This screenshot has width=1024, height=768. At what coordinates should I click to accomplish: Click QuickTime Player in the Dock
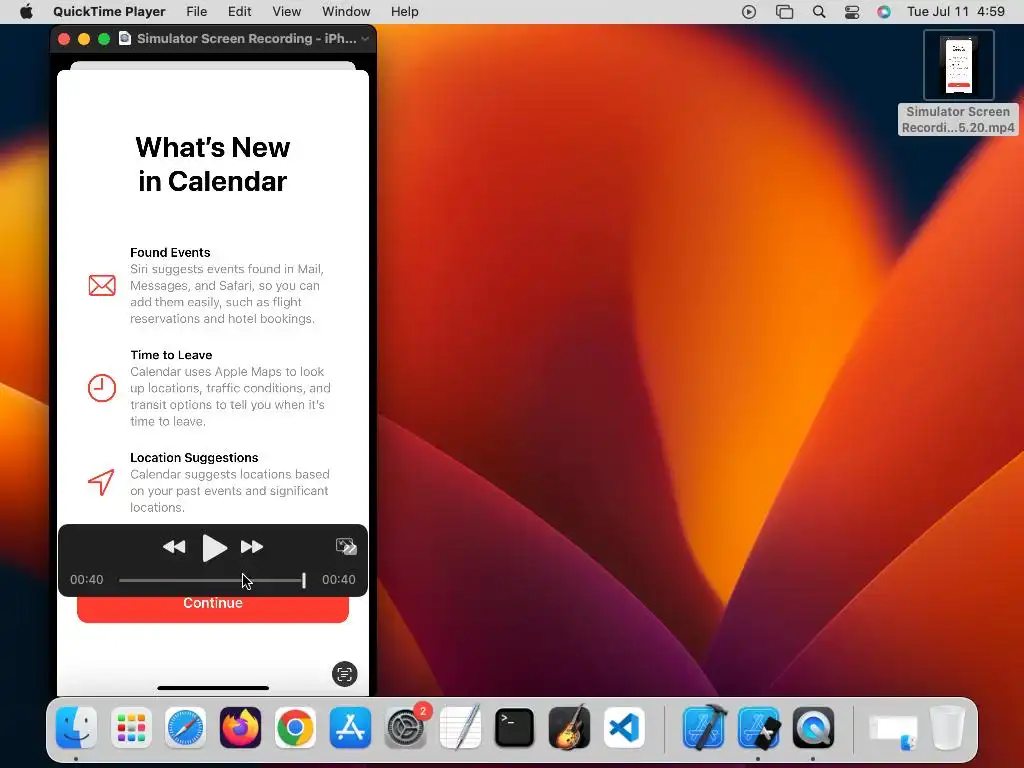click(x=813, y=728)
